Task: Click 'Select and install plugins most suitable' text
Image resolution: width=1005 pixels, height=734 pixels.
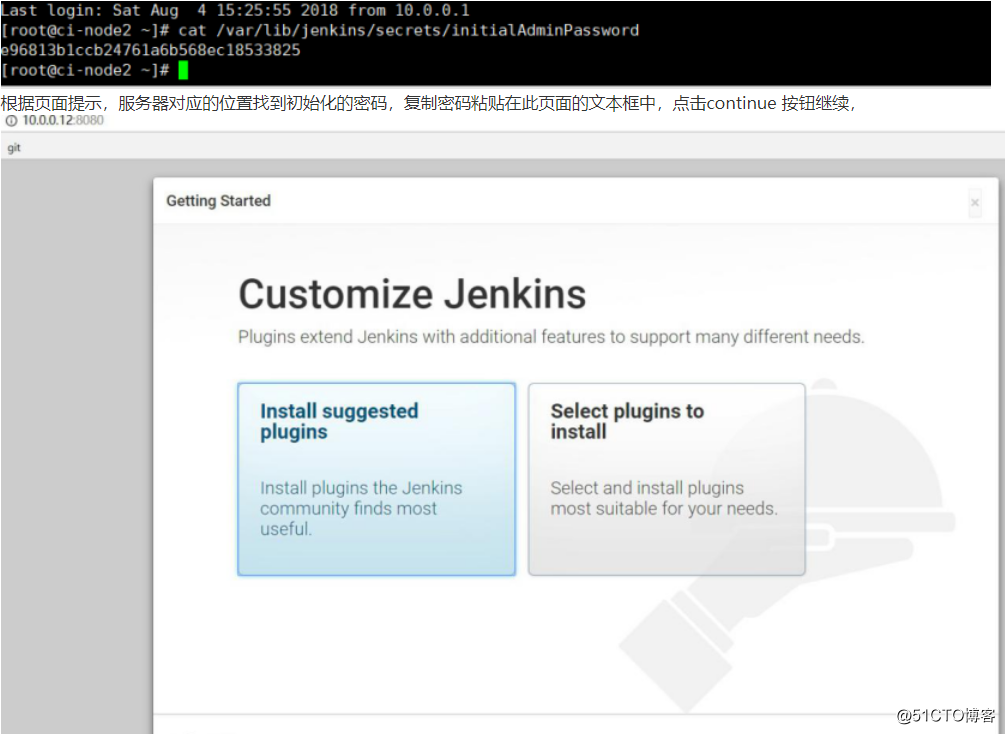Action: click(664, 498)
